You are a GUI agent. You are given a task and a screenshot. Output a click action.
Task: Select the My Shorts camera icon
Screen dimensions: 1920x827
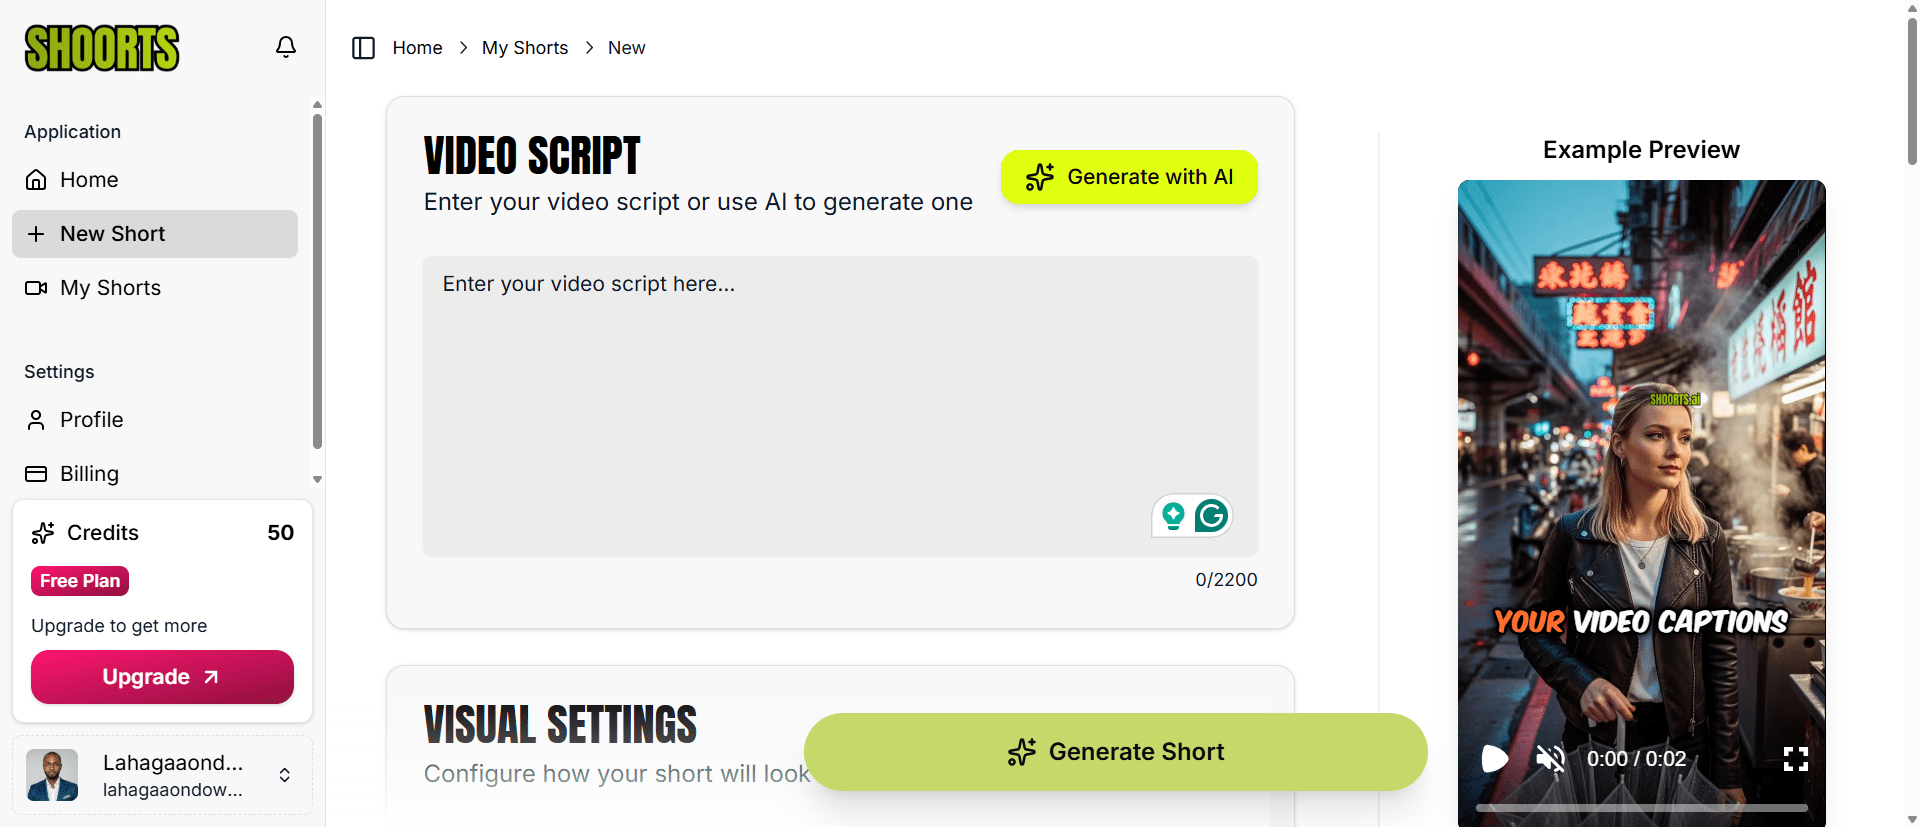[37, 288]
